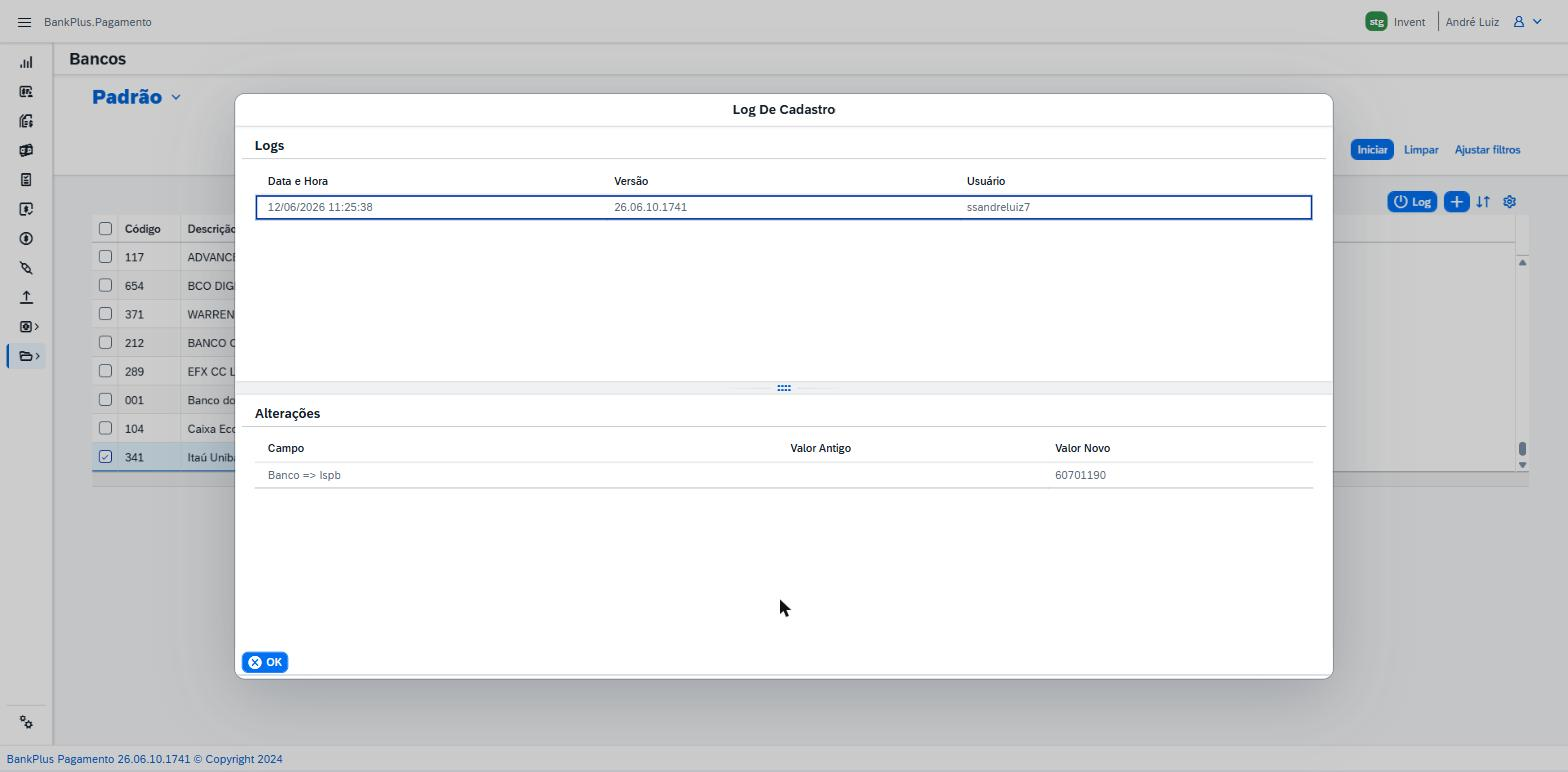Open the gears settings icon at sidebar bottom

click(26, 723)
